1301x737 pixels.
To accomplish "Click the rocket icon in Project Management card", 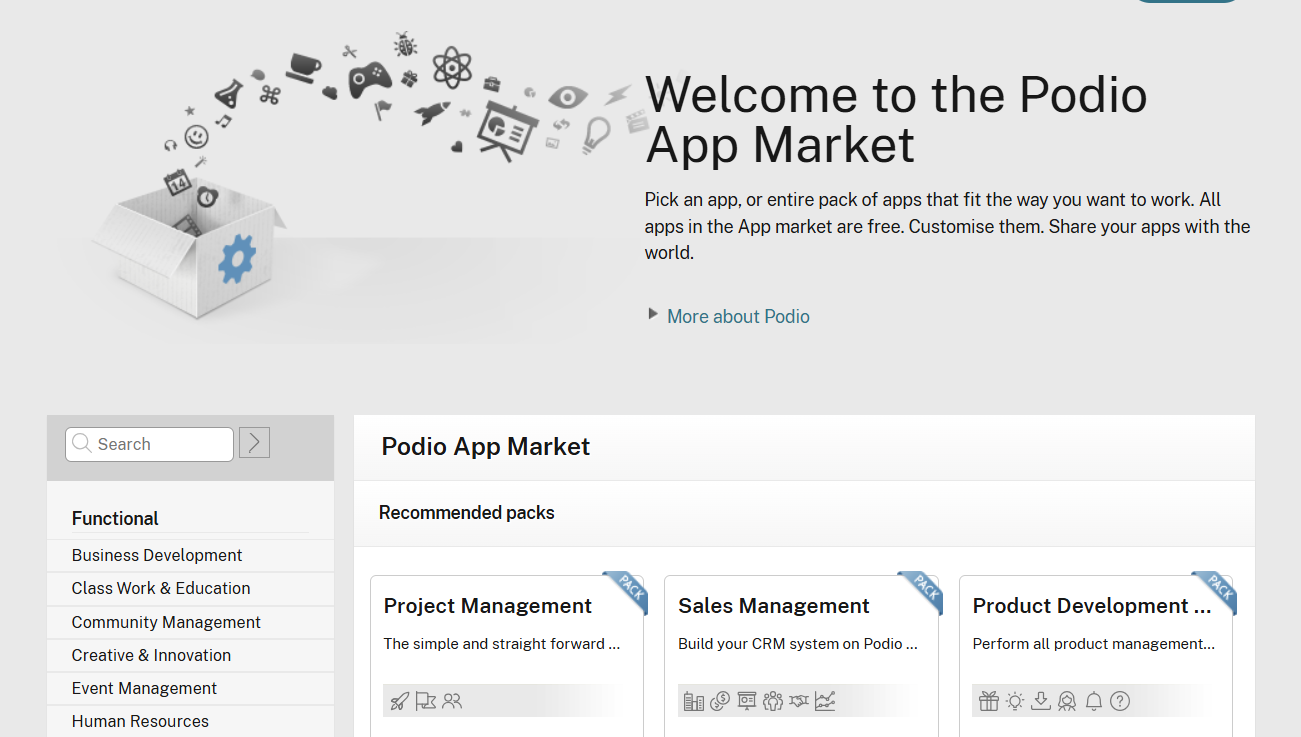I will (x=399, y=701).
